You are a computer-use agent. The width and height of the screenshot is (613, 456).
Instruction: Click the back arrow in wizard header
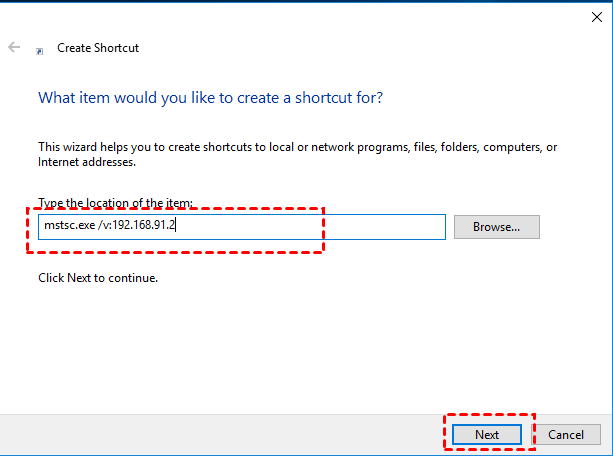coord(14,47)
